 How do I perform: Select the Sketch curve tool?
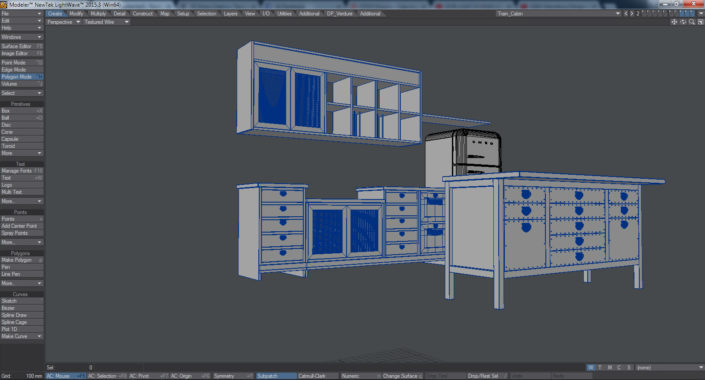pyautogui.click(x=22, y=301)
